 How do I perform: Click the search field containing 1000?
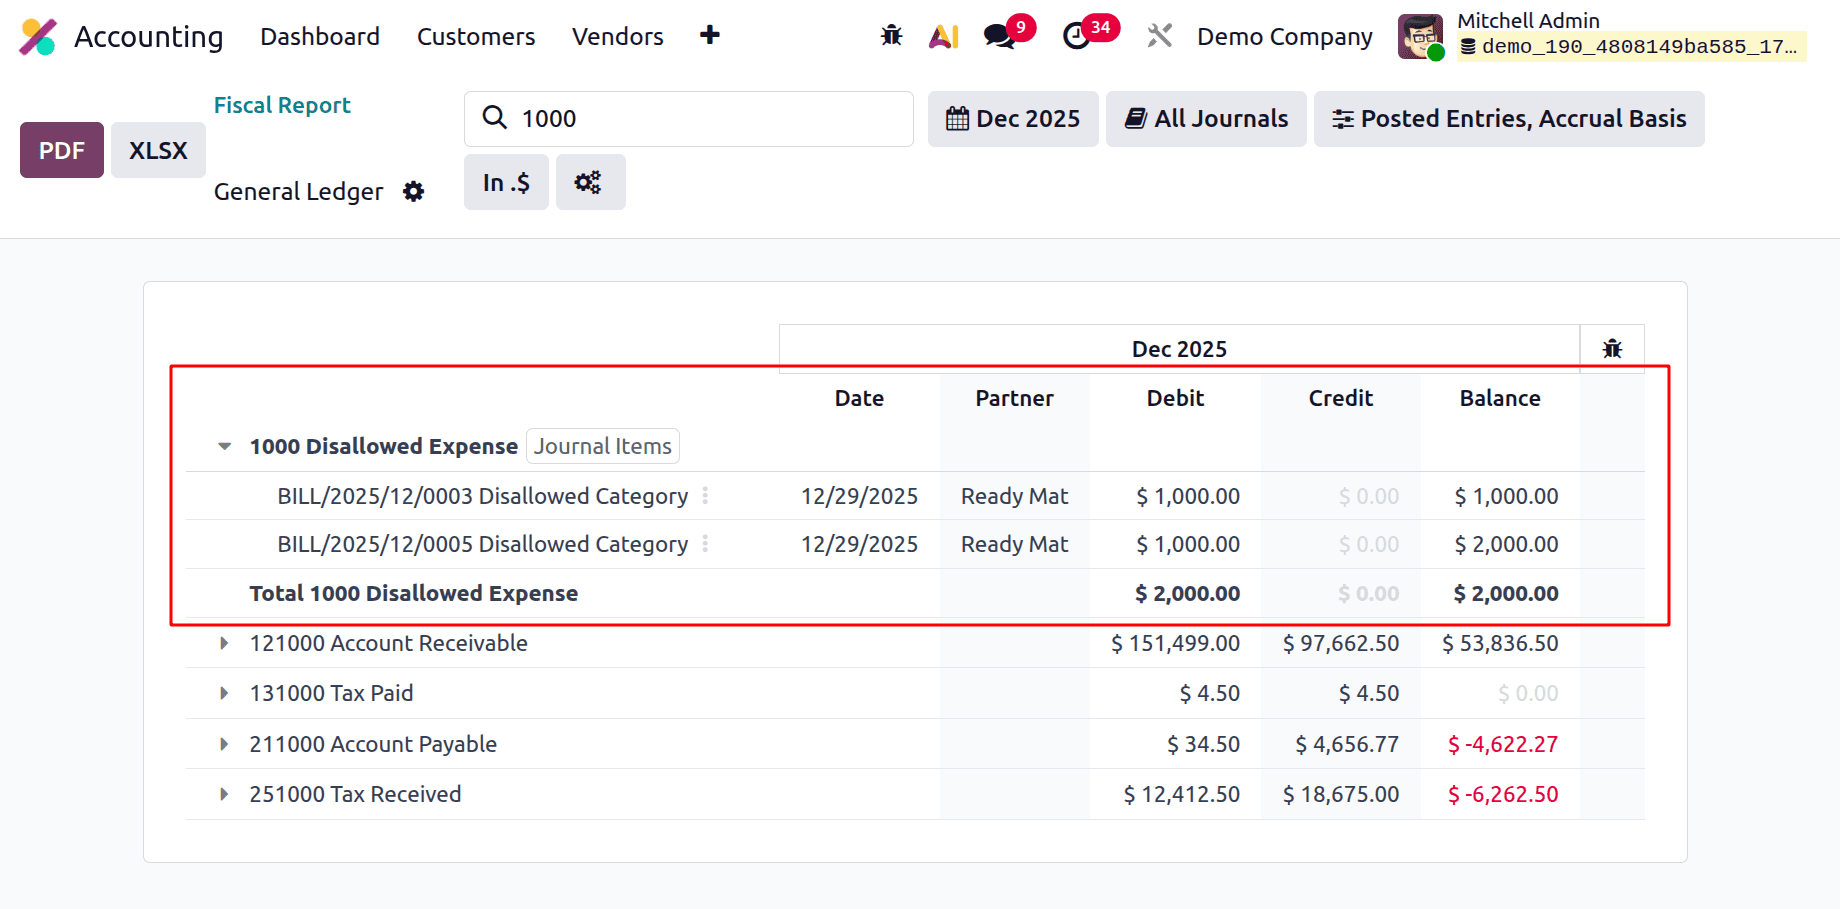click(x=689, y=119)
